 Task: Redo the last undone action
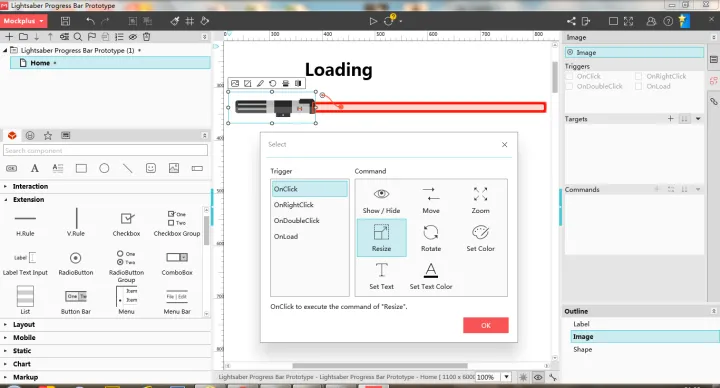[105, 21]
